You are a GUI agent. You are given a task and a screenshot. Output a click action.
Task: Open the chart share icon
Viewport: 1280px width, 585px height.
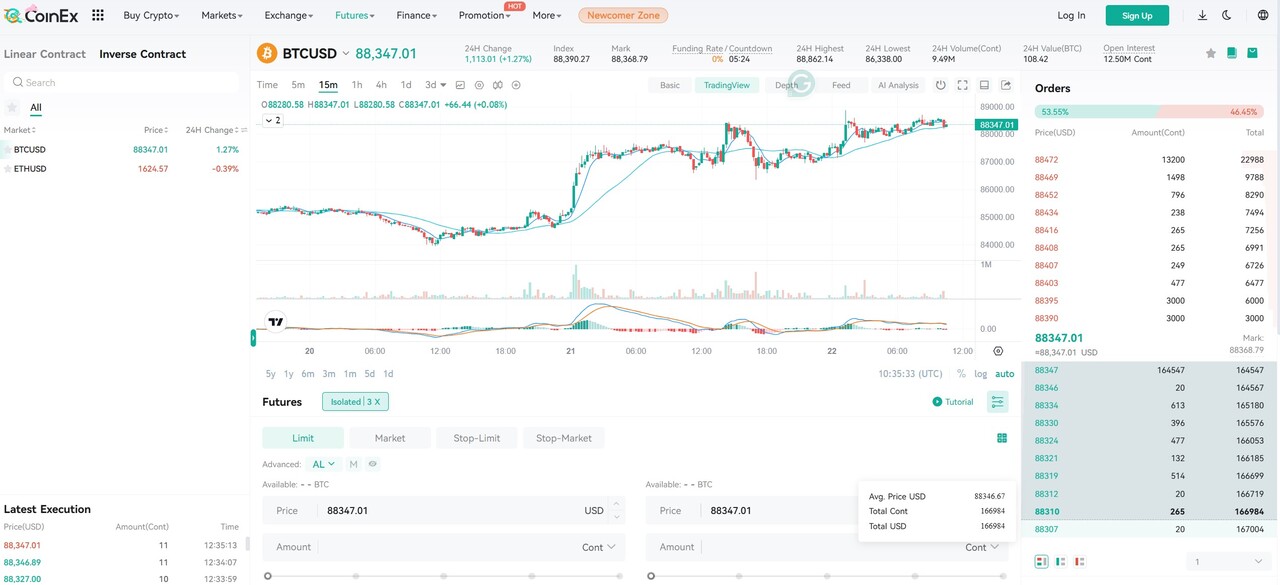[x=1005, y=85]
